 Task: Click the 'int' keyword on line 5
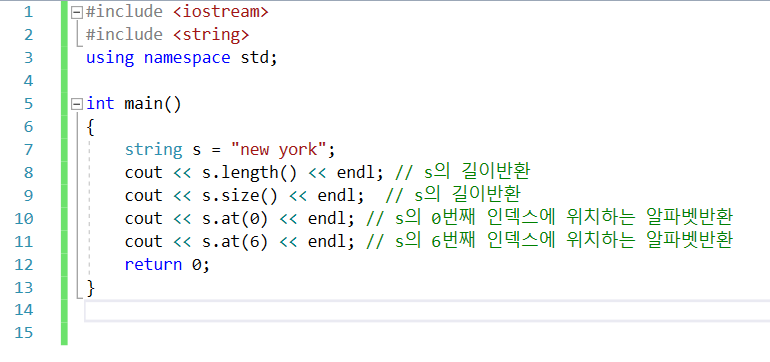click(100, 104)
